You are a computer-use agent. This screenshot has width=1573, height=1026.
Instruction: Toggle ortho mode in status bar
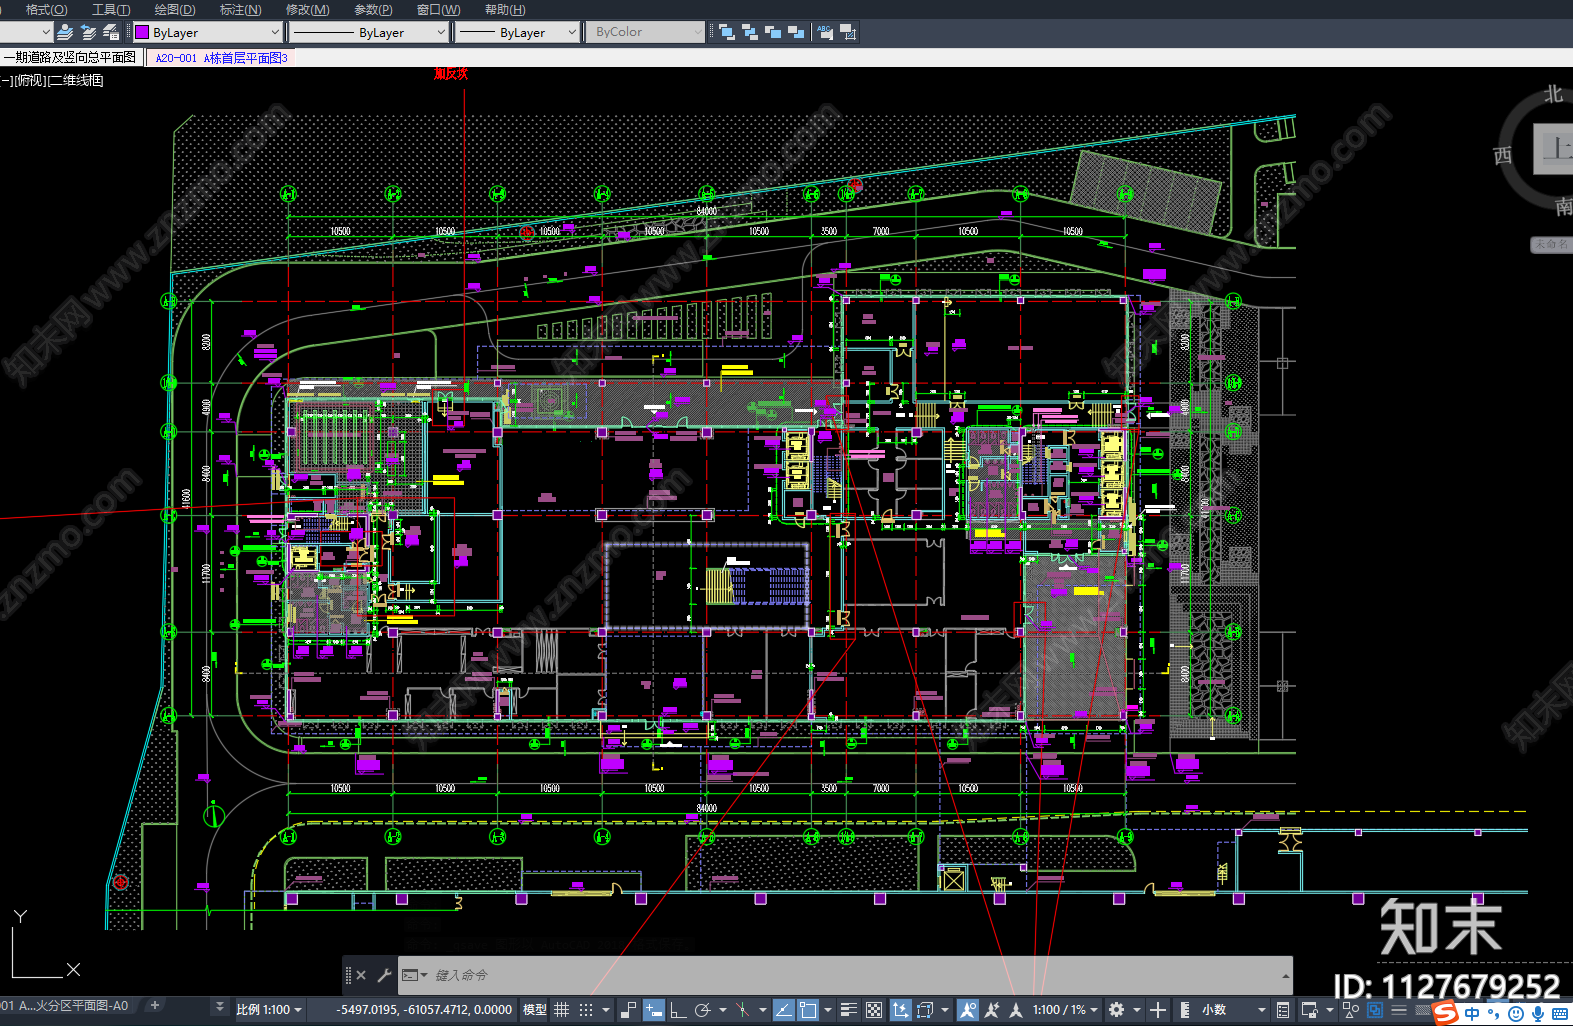678,1010
